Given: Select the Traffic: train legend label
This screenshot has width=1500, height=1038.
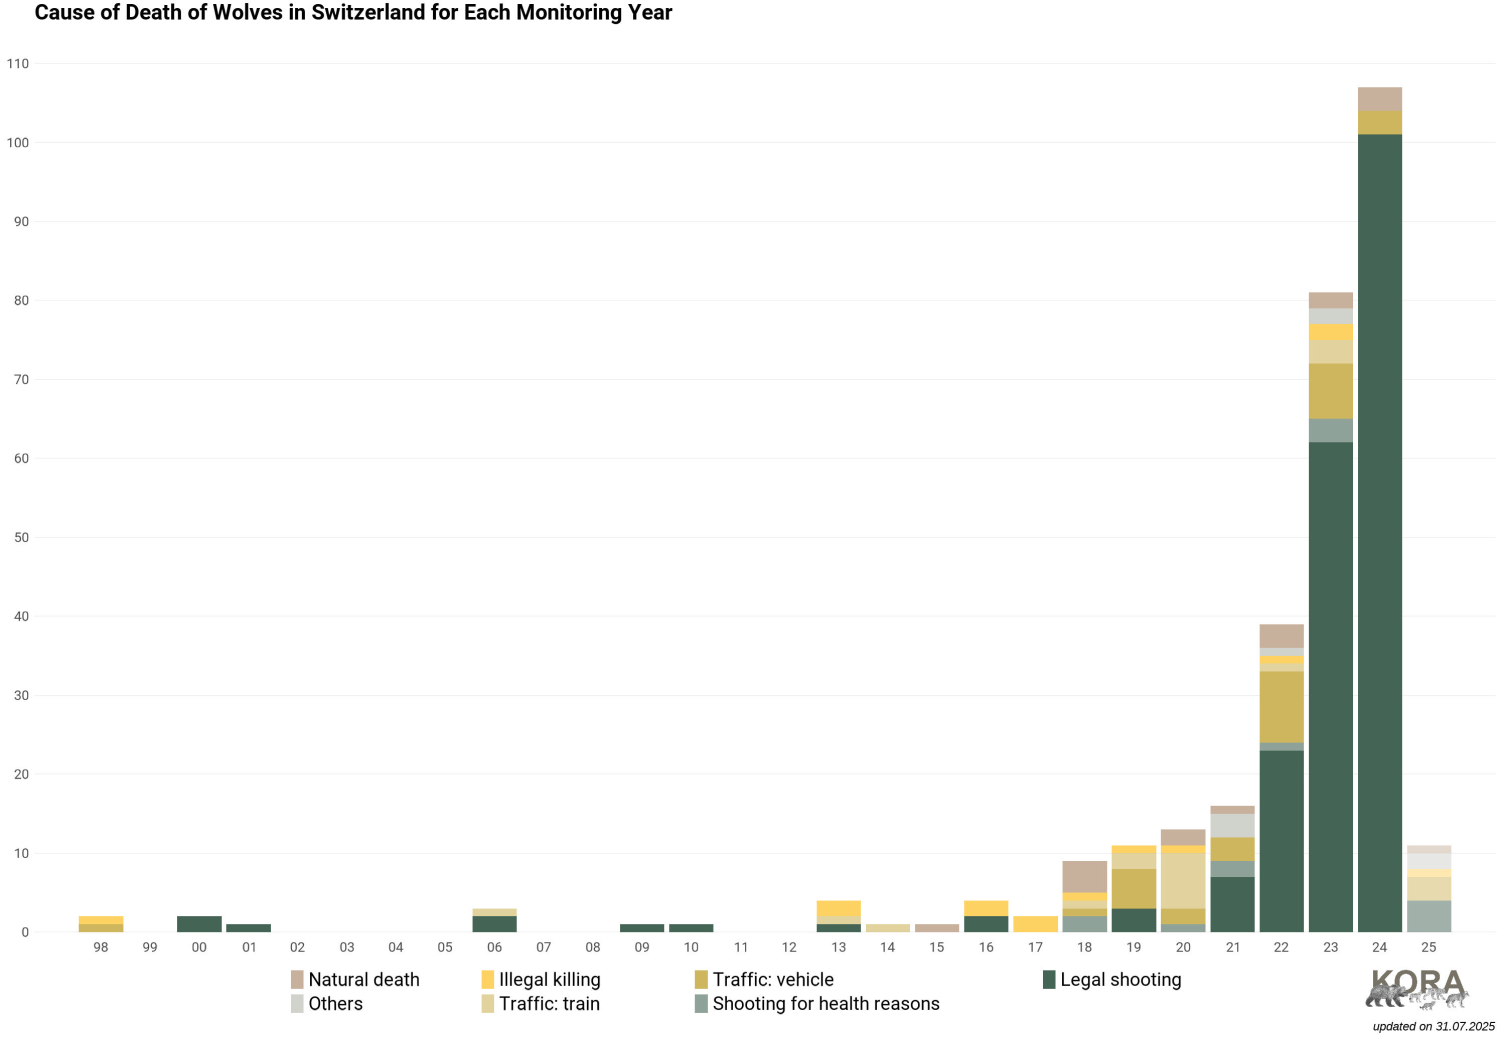Looking at the screenshot, I should pyautogui.click(x=549, y=1004).
